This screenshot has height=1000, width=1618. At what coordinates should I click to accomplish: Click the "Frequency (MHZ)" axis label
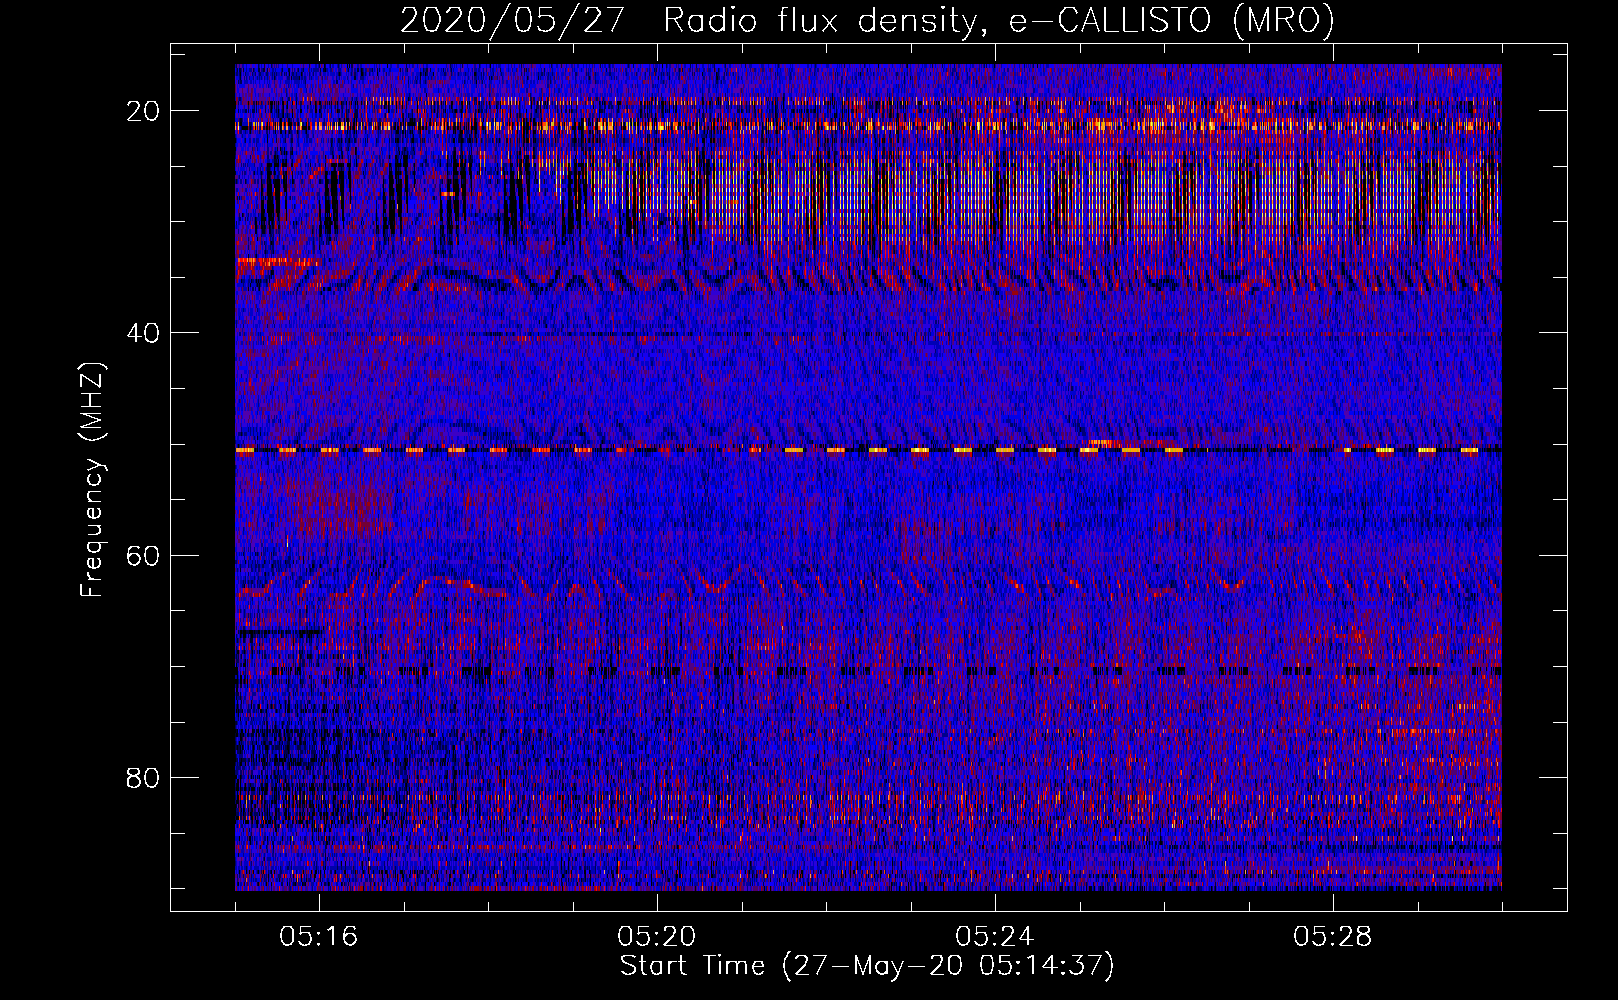click(92, 479)
